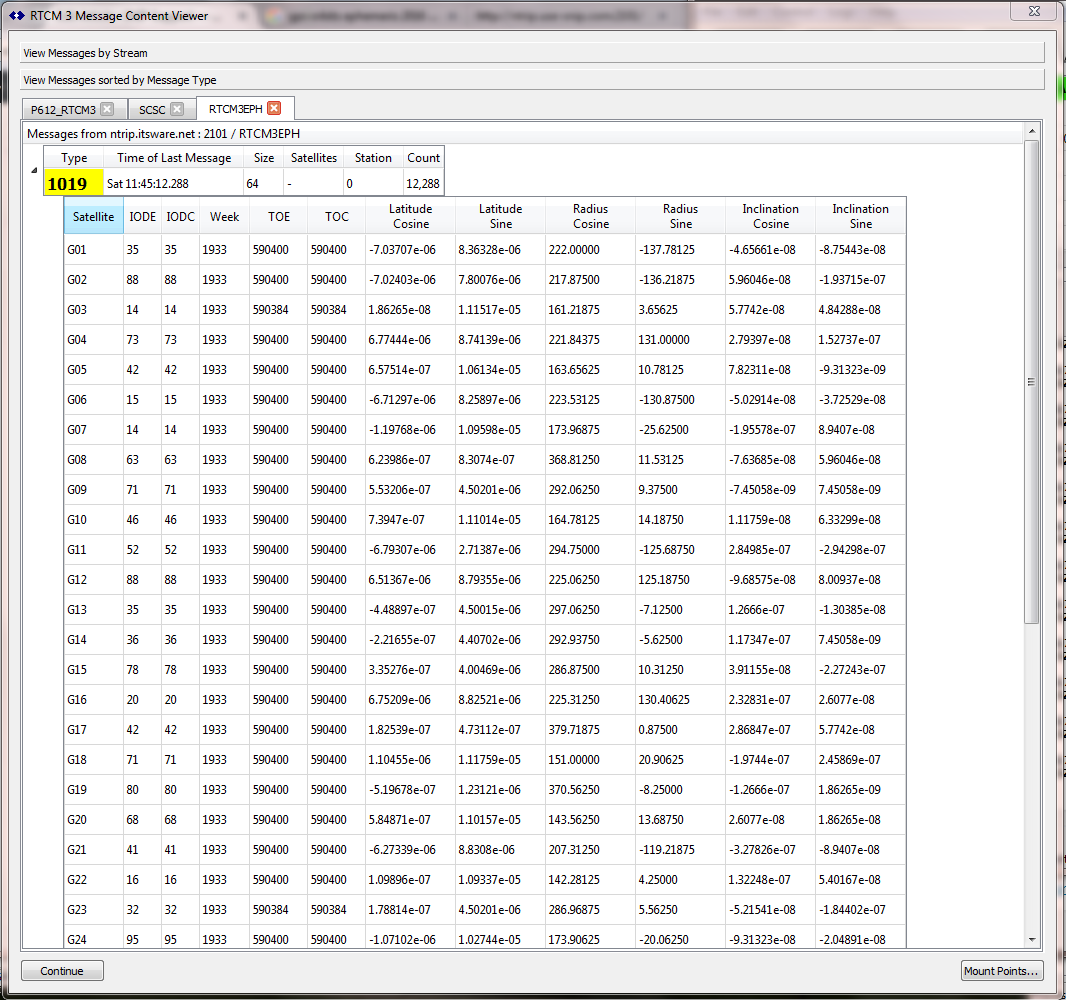This screenshot has height=1000, width=1066.
Task: Close the P612_RTCM3 tab
Action: point(107,109)
